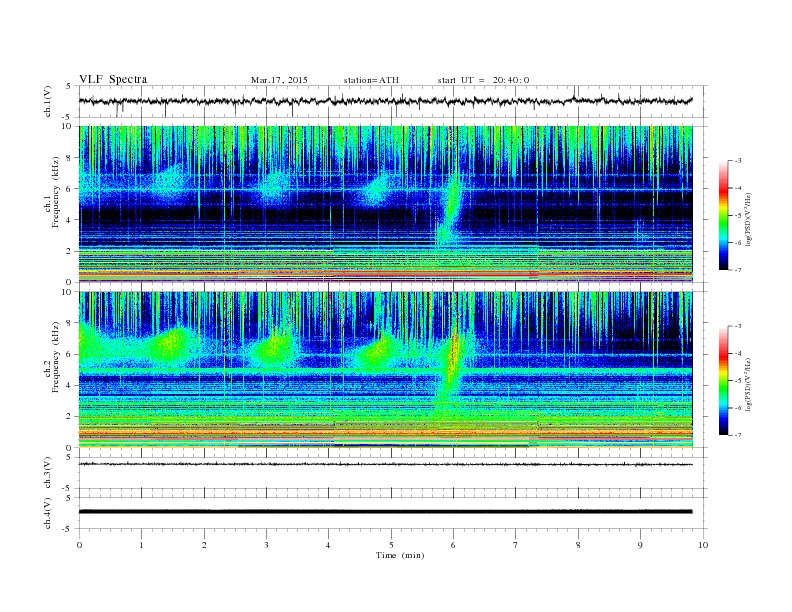Image resolution: width=792 pixels, height=612 pixels.
Task: Click the ch.4 thick black waveform trace
Action: pos(385,512)
